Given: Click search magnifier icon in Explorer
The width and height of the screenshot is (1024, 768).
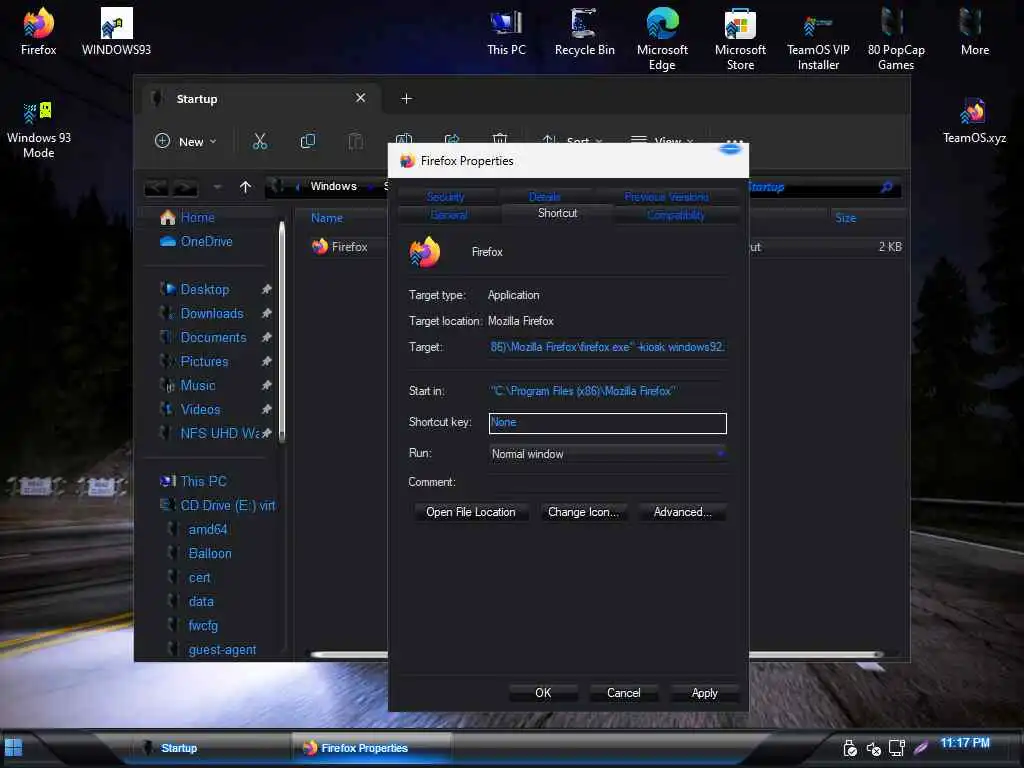Looking at the screenshot, I should [886, 187].
